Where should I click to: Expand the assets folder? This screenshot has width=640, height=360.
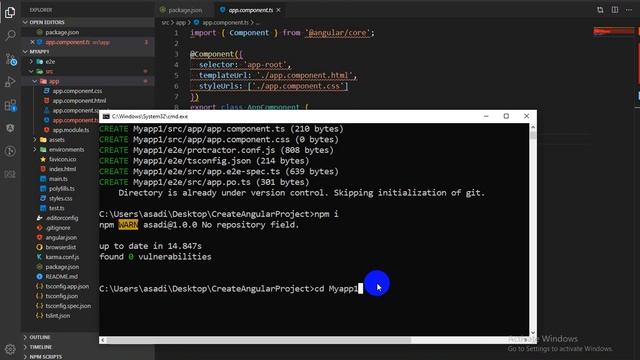[x=56, y=140]
